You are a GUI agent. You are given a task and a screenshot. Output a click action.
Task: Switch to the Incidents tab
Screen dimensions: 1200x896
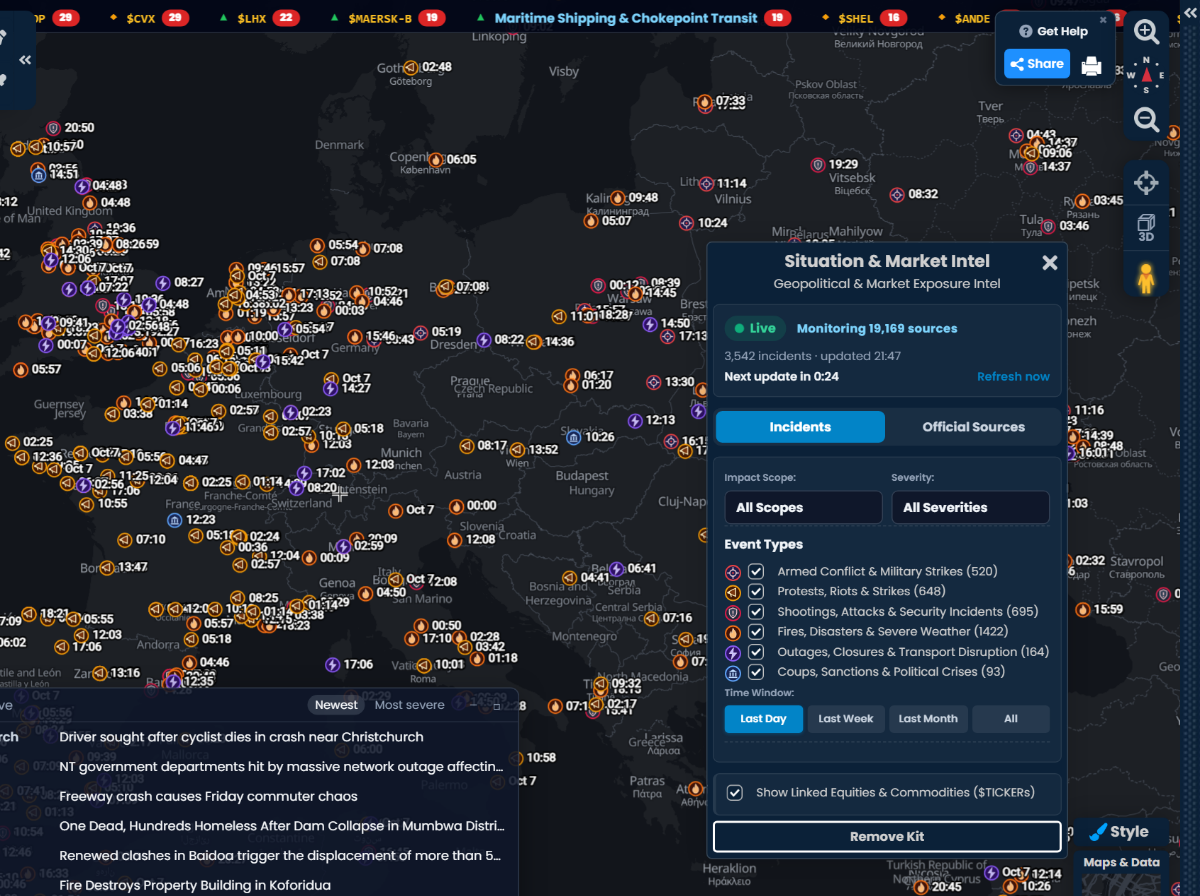[800, 427]
